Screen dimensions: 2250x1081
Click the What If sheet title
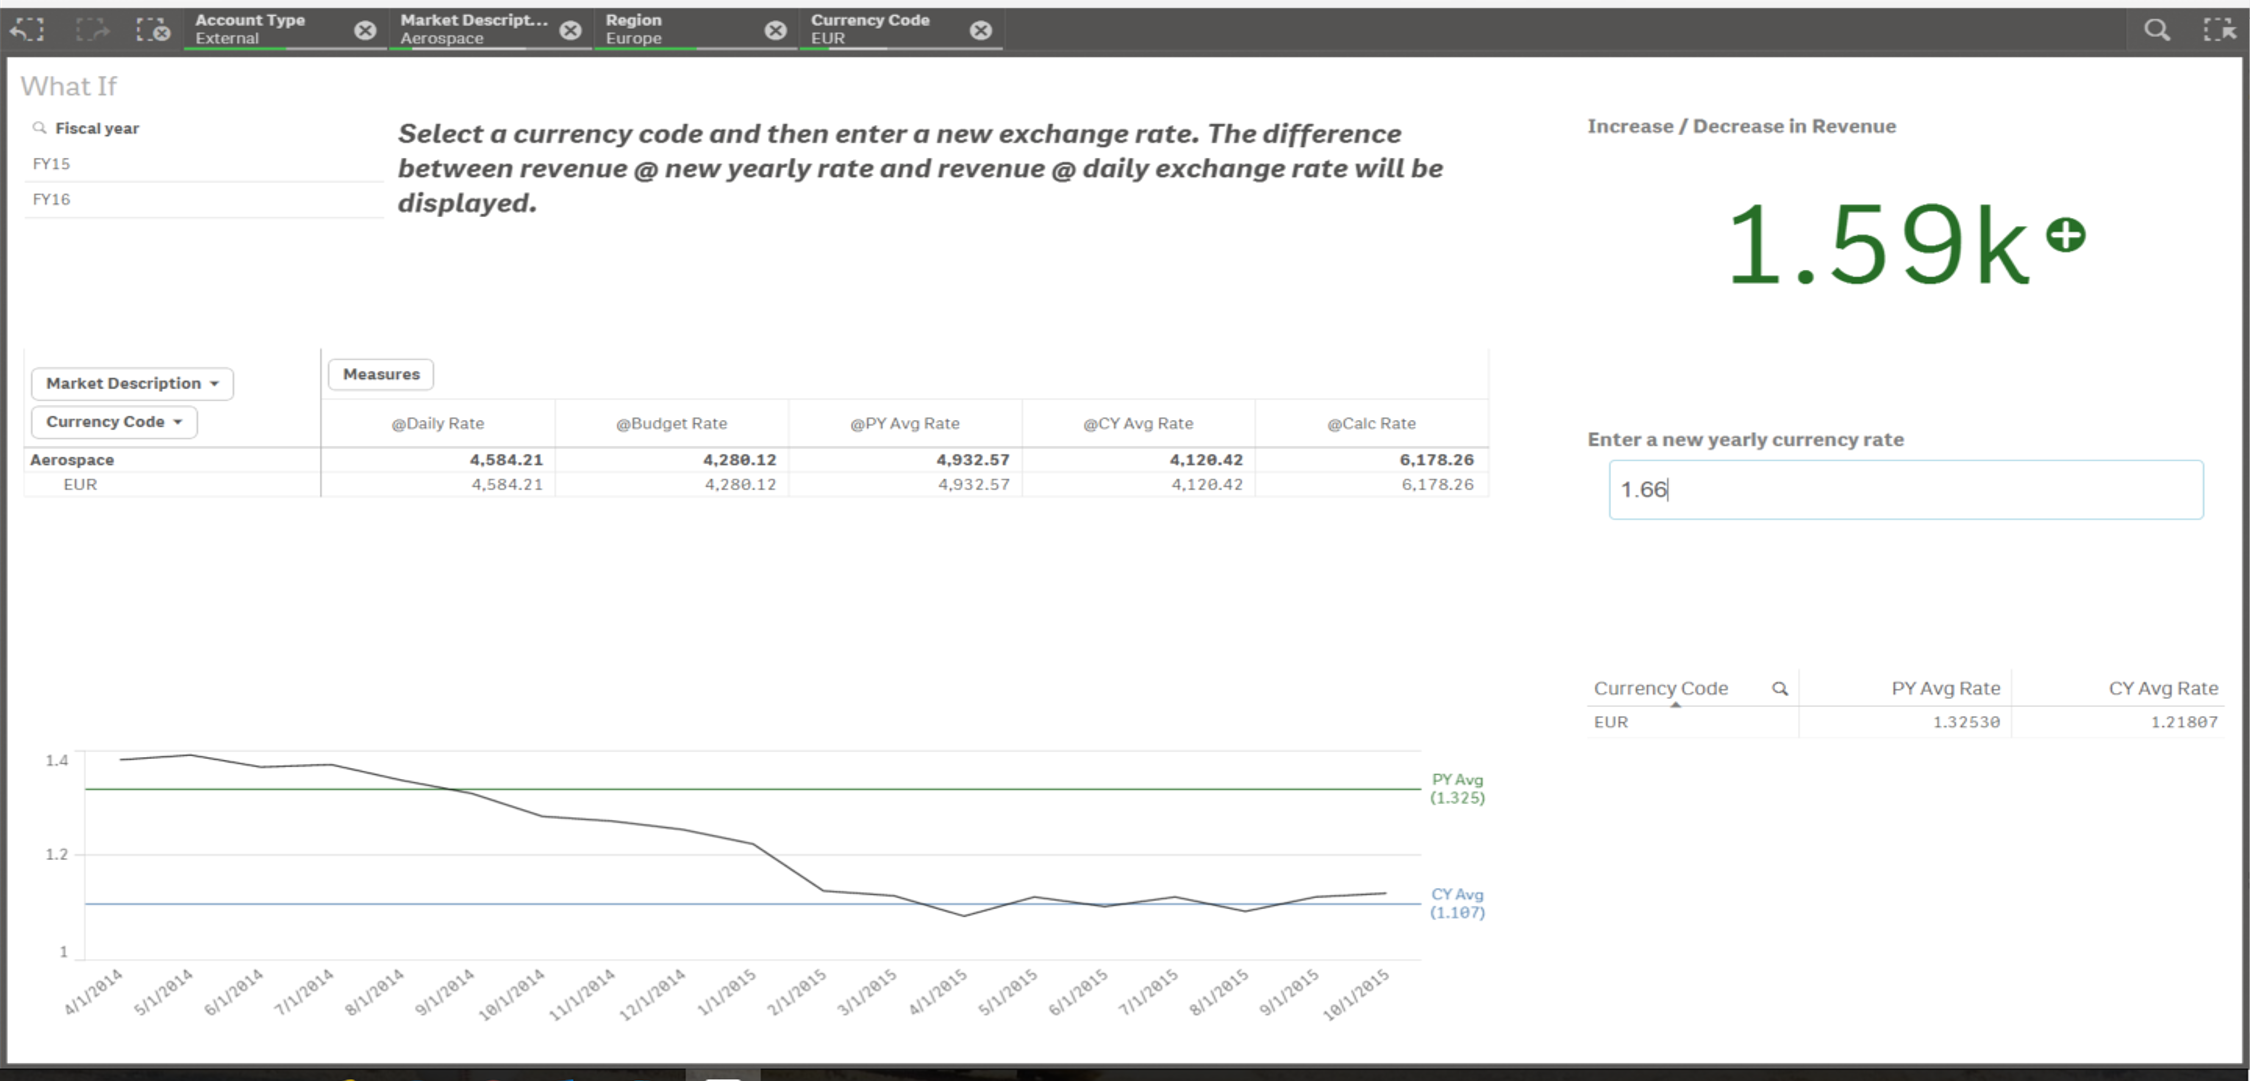(x=69, y=86)
